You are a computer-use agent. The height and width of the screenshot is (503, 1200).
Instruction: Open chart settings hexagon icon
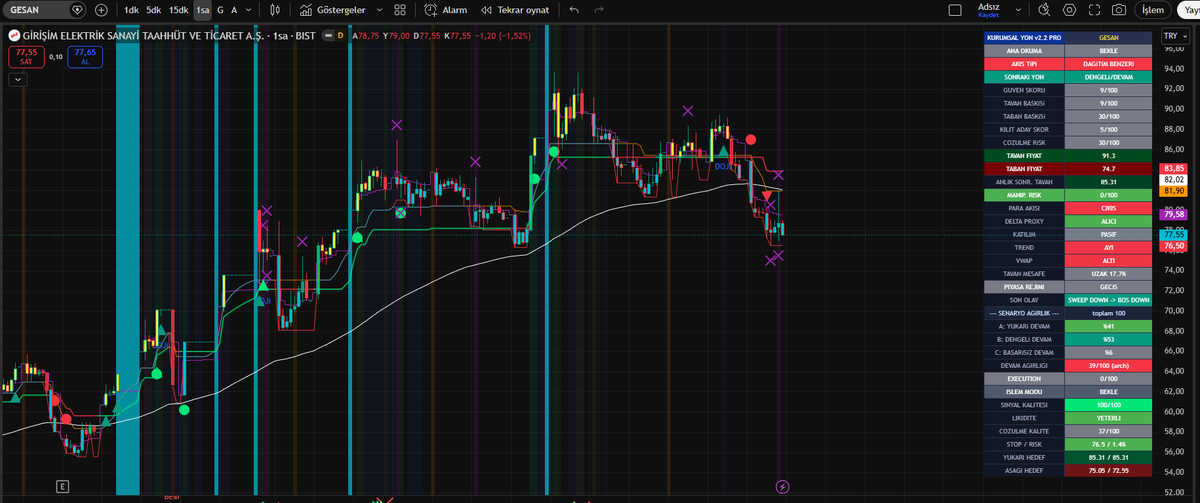pyautogui.click(x=1069, y=10)
